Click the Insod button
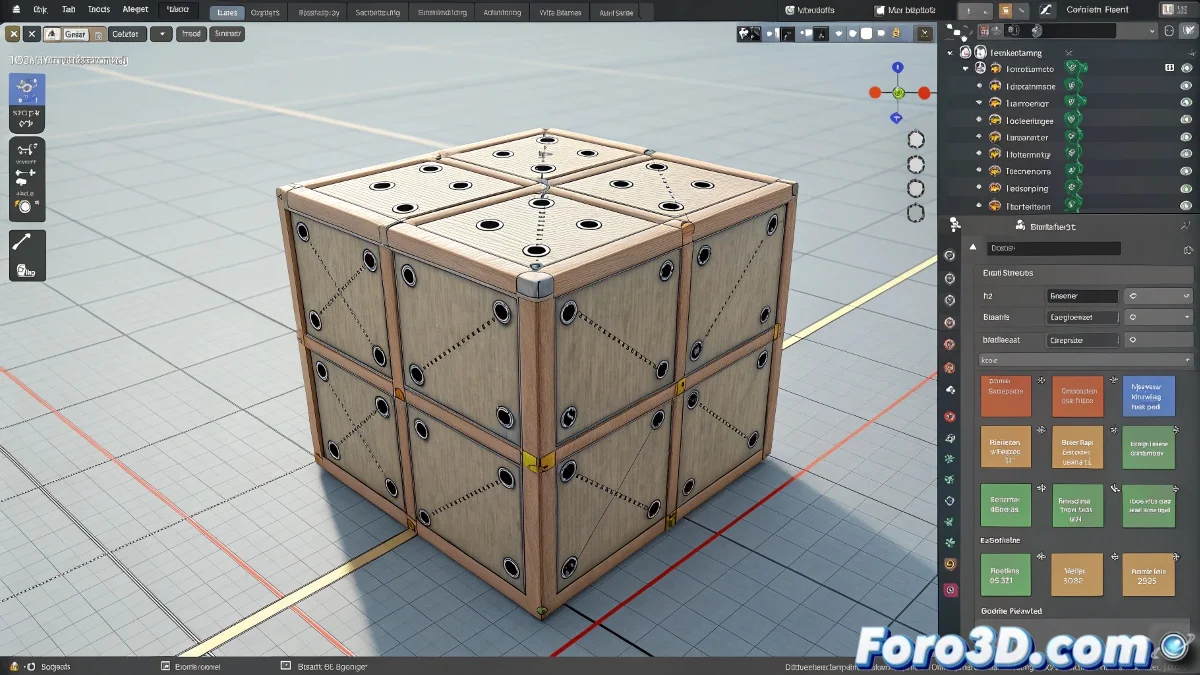This screenshot has width=1200, height=675. click(192, 33)
